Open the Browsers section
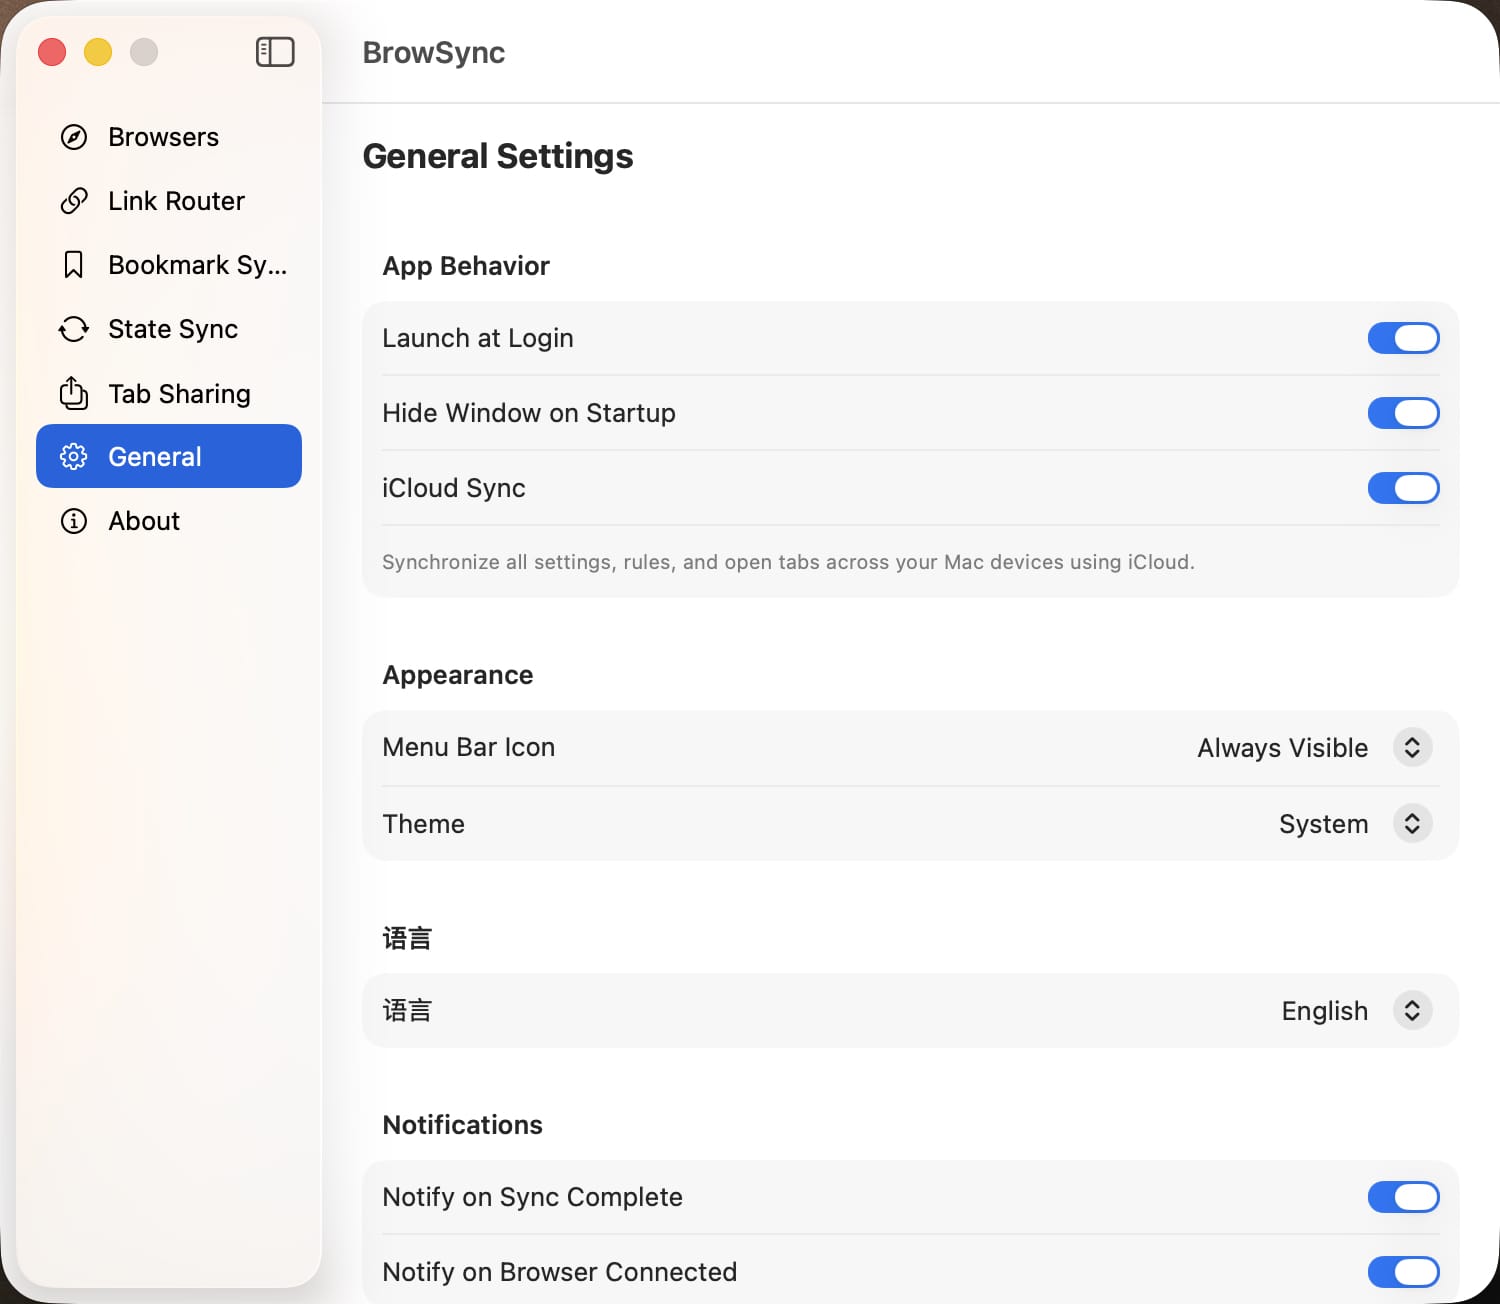The width and height of the screenshot is (1500, 1304). click(x=169, y=137)
